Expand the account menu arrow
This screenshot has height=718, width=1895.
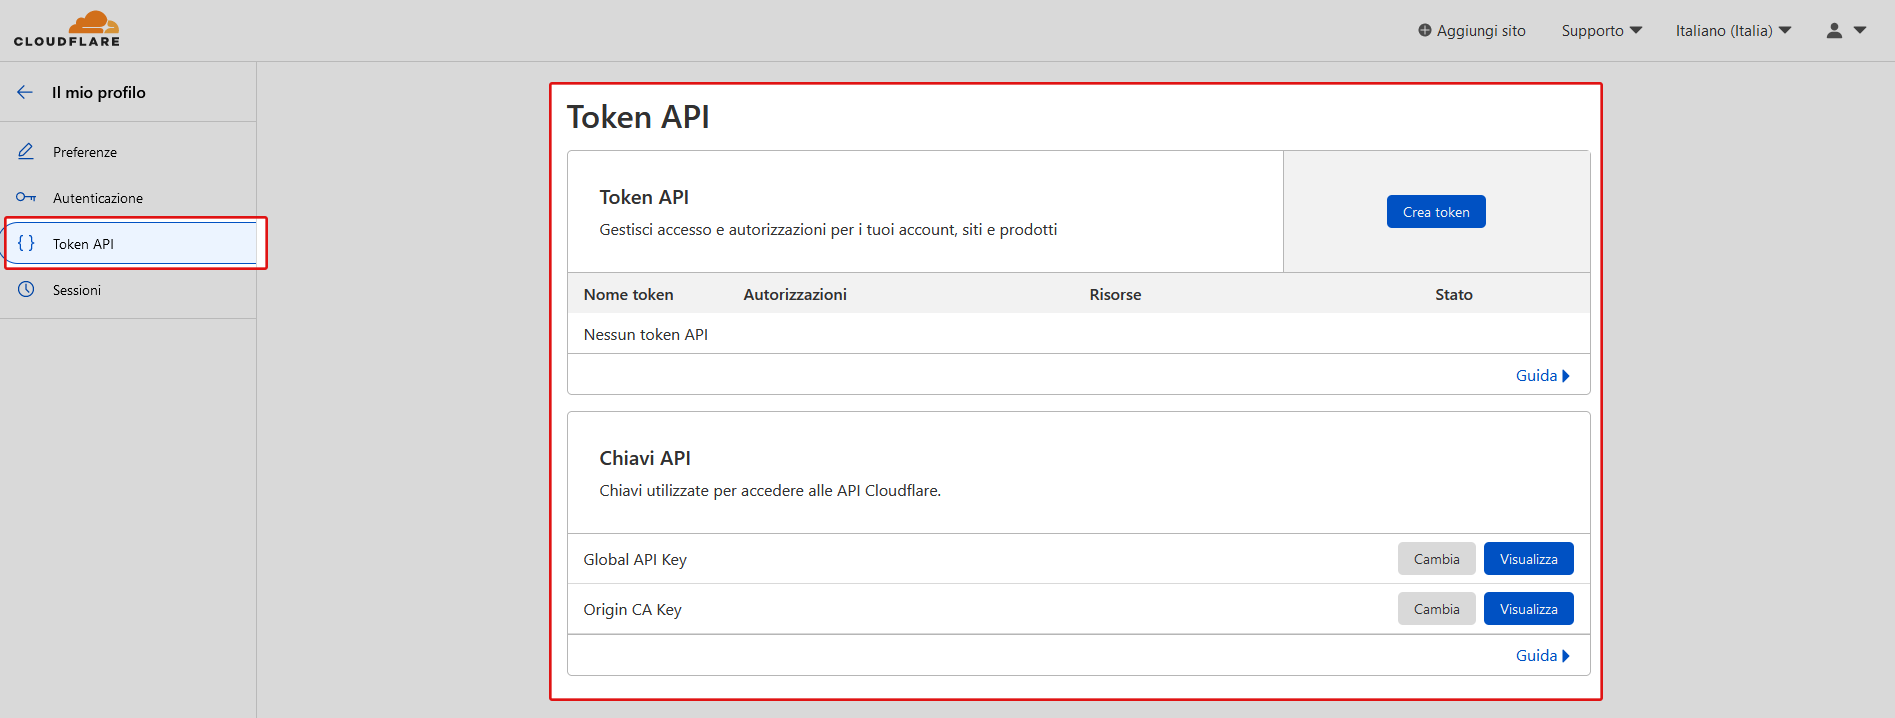(x=1860, y=30)
